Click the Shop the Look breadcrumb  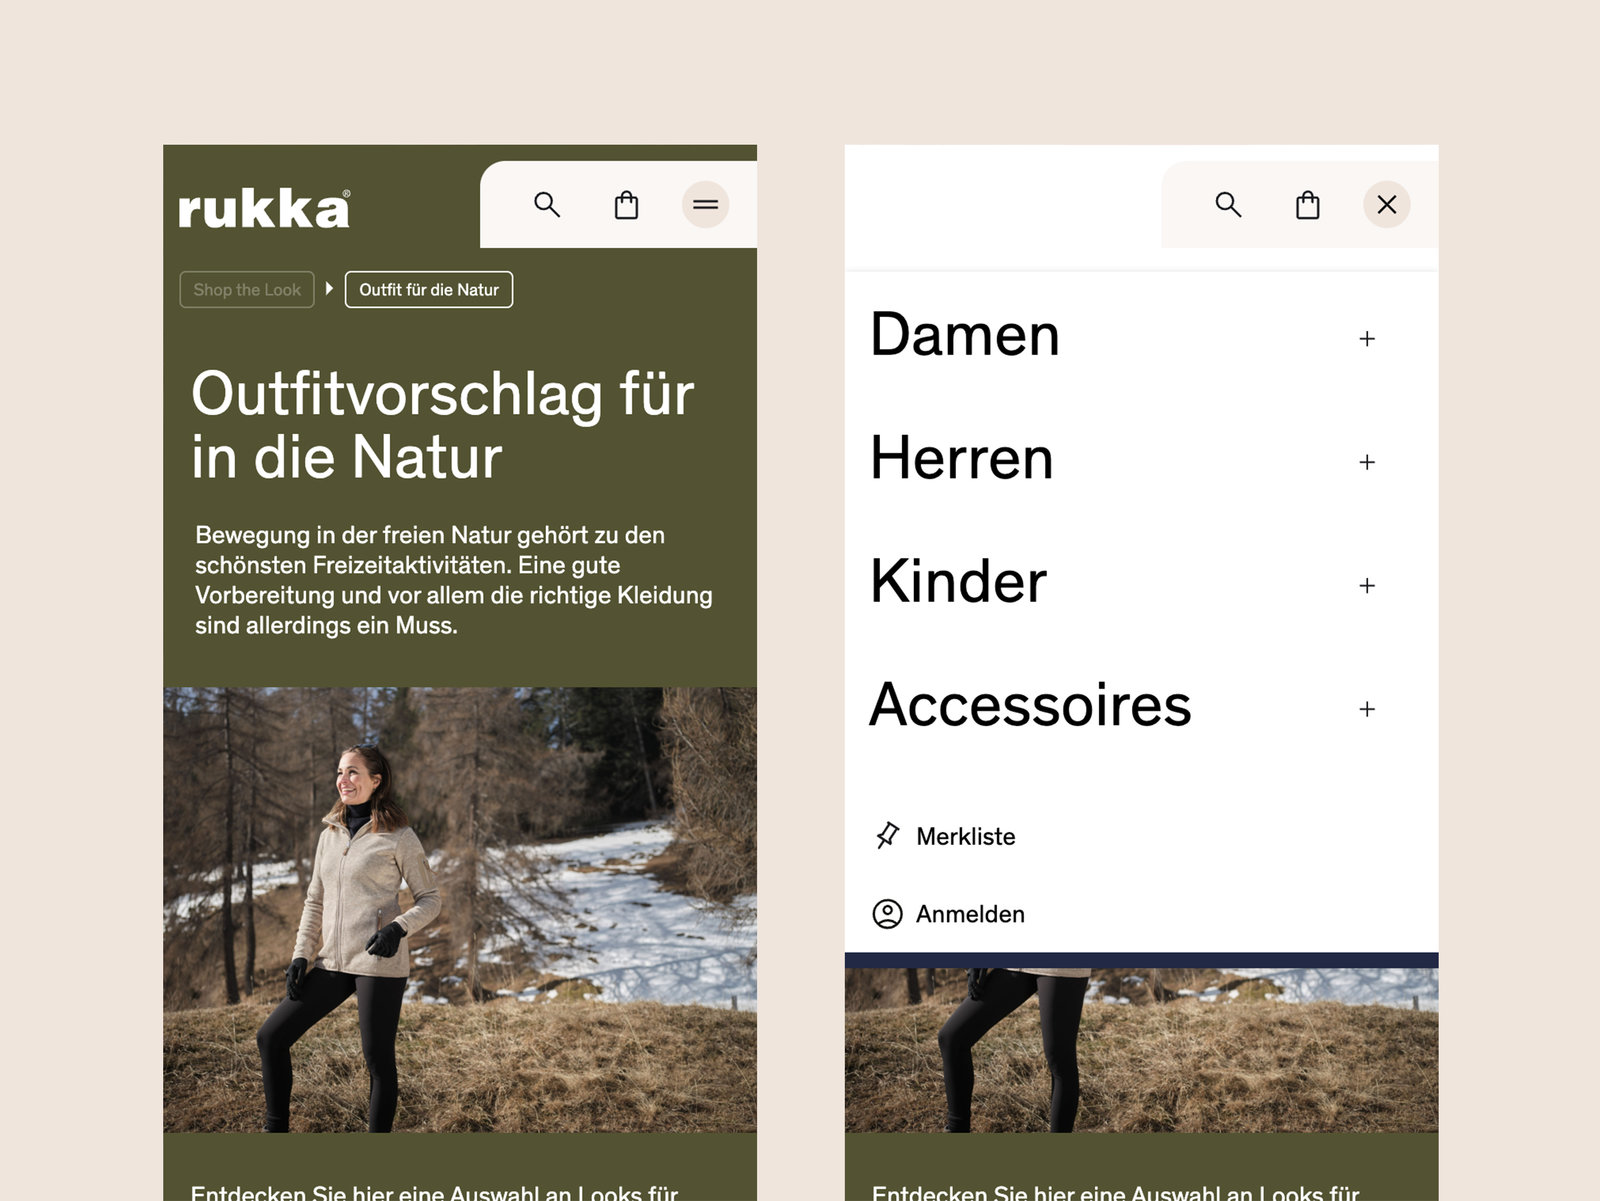point(247,290)
